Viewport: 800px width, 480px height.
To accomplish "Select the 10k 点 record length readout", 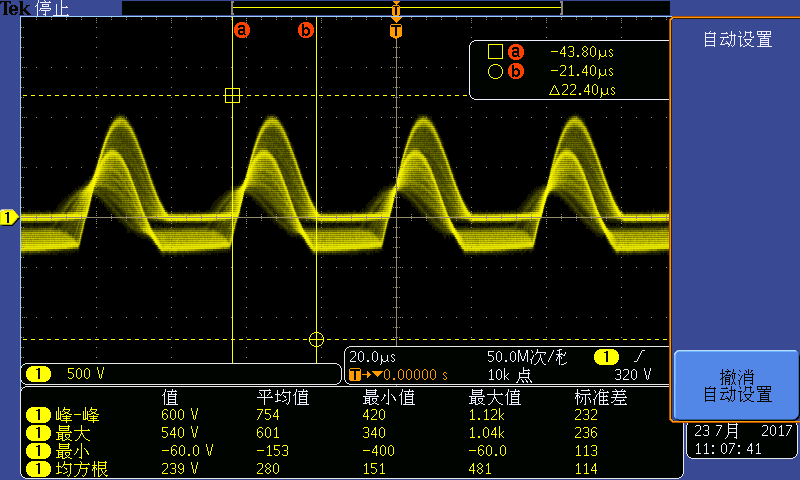I will point(509,375).
